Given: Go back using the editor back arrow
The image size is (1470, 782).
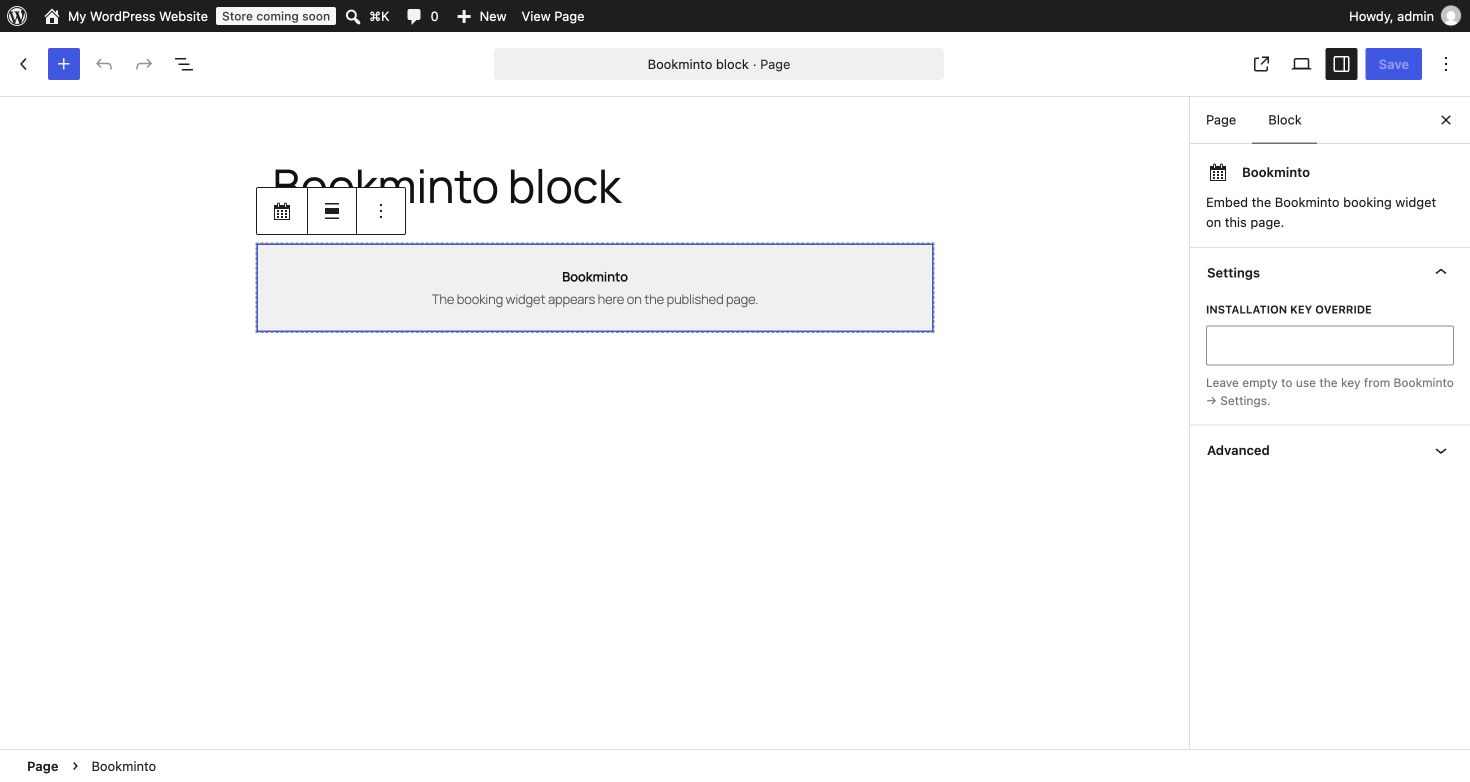Looking at the screenshot, I should tap(24, 64).
